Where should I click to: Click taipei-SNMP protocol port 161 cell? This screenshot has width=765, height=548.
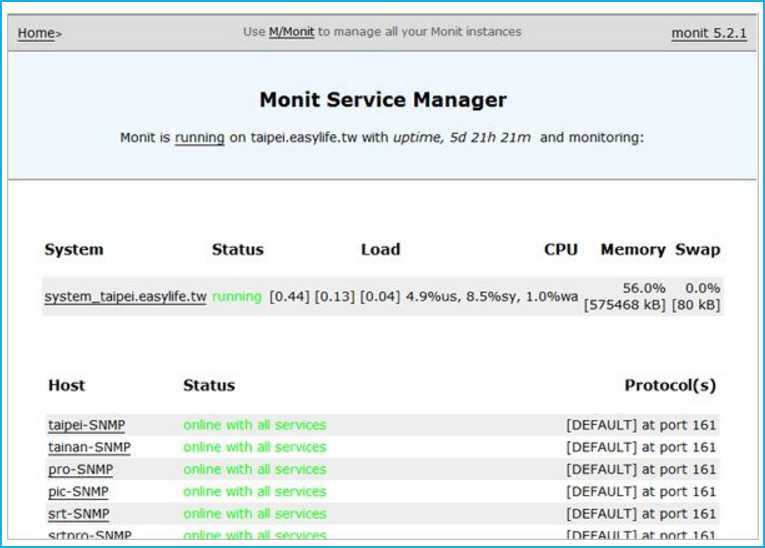pyautogui.click(x=641, y=425)
